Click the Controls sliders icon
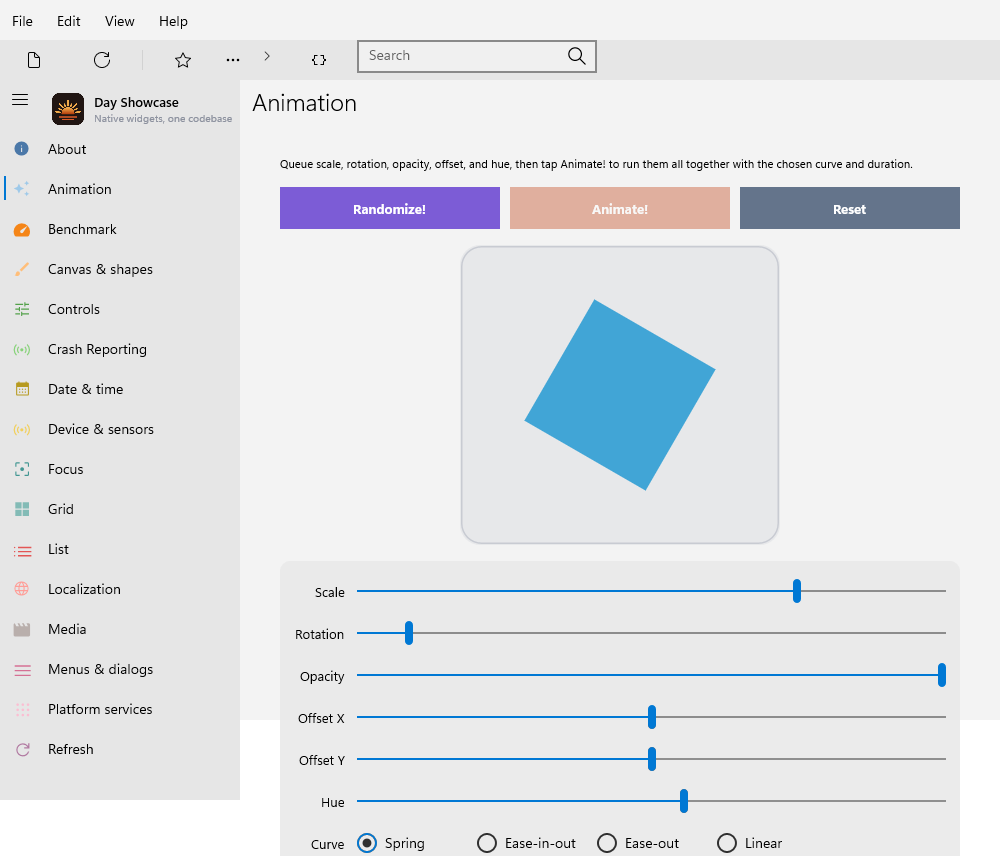Image resolution: width=1000 pixels, height=856 pixels. pos(22,309)
